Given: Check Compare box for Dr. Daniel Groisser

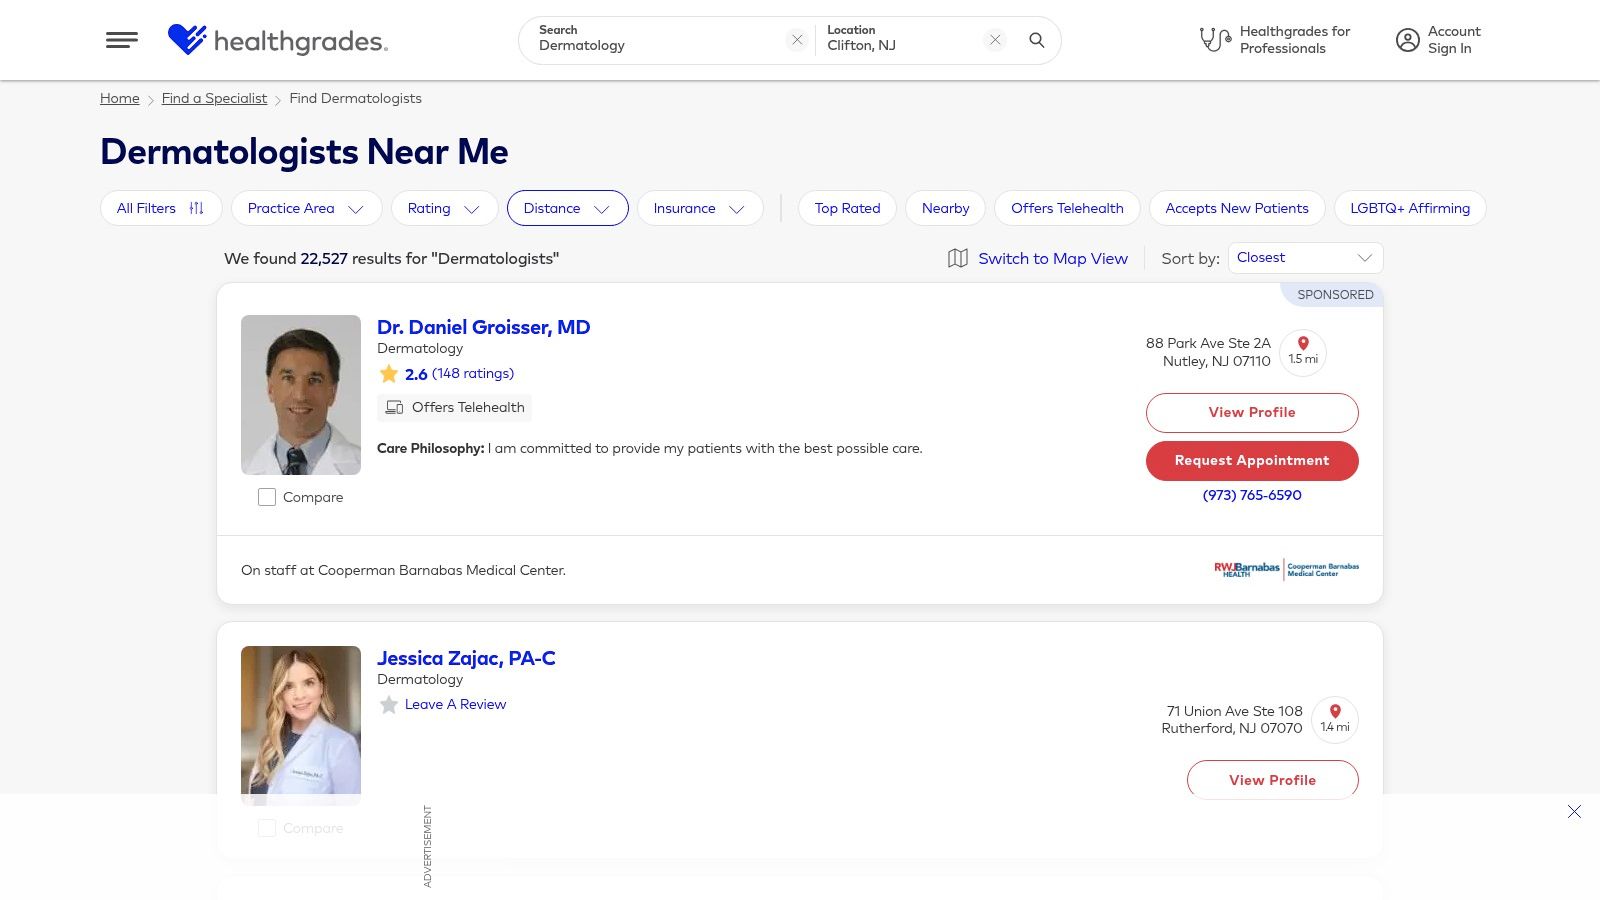Looking at the screenshot, I should (267, 497).
